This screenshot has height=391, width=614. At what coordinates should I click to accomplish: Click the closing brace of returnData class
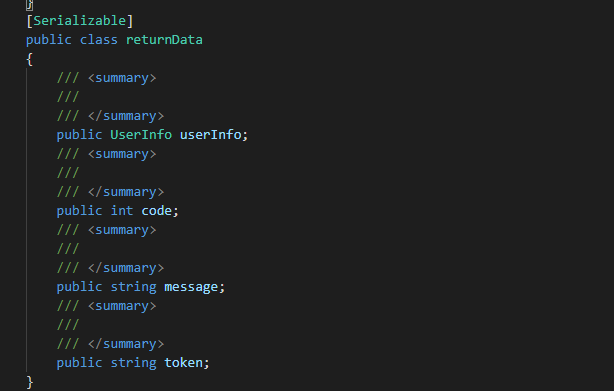click(x=30, y=382)
